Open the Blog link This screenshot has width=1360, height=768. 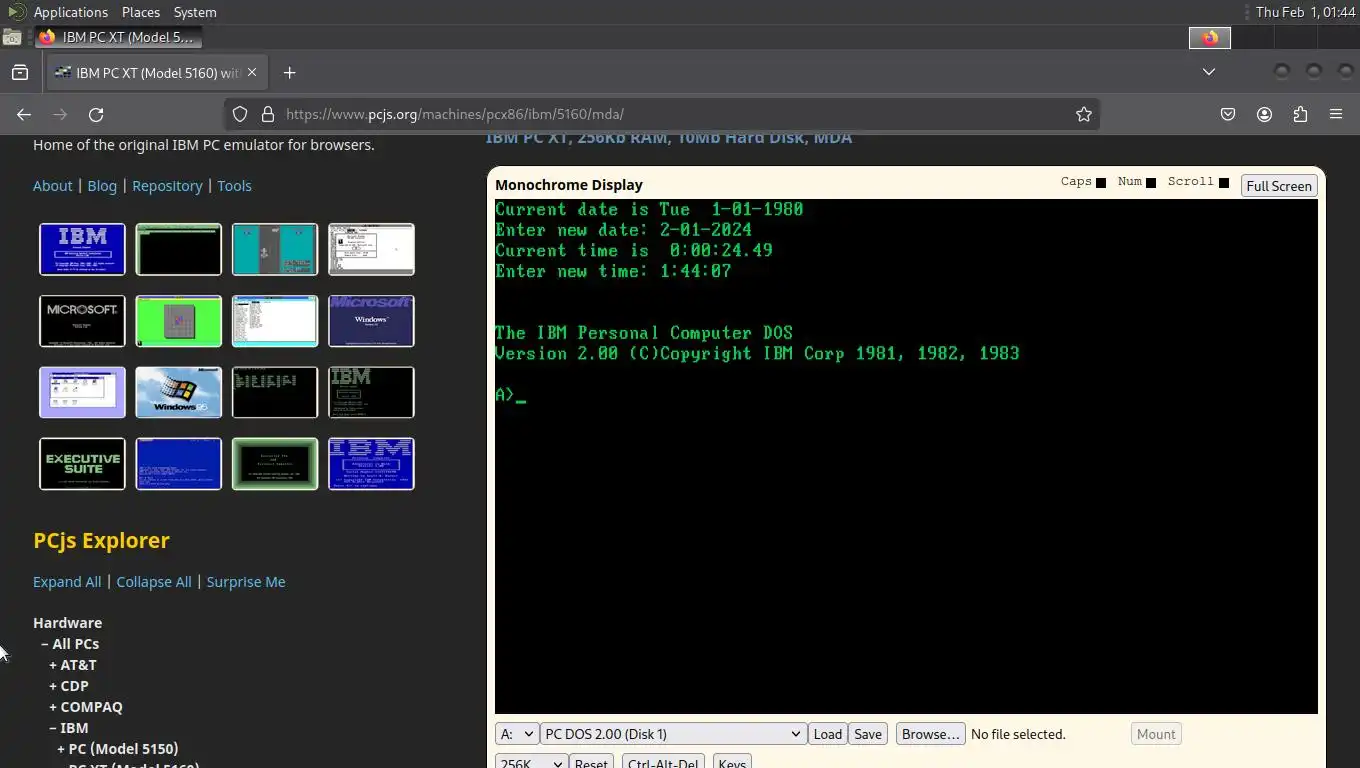pos(102,186)
